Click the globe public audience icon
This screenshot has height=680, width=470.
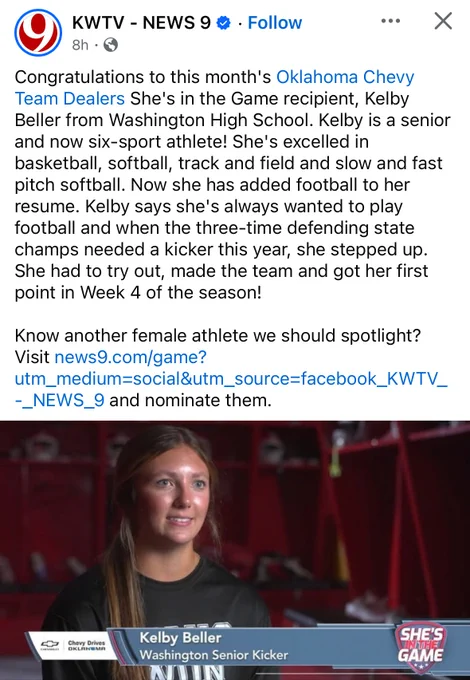[x=111, y=45]
